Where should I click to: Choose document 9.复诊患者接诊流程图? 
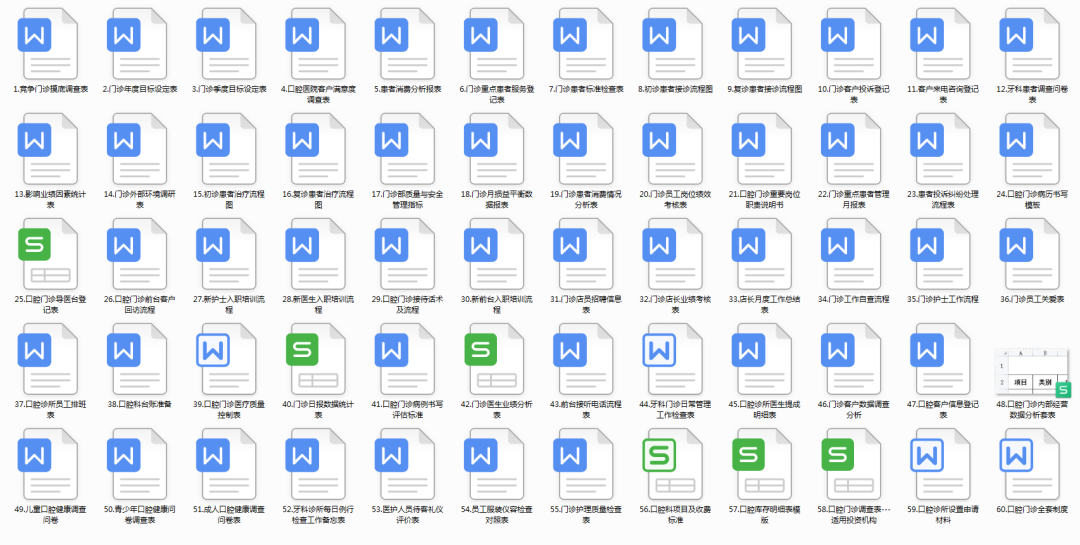[x=765, y=44]
